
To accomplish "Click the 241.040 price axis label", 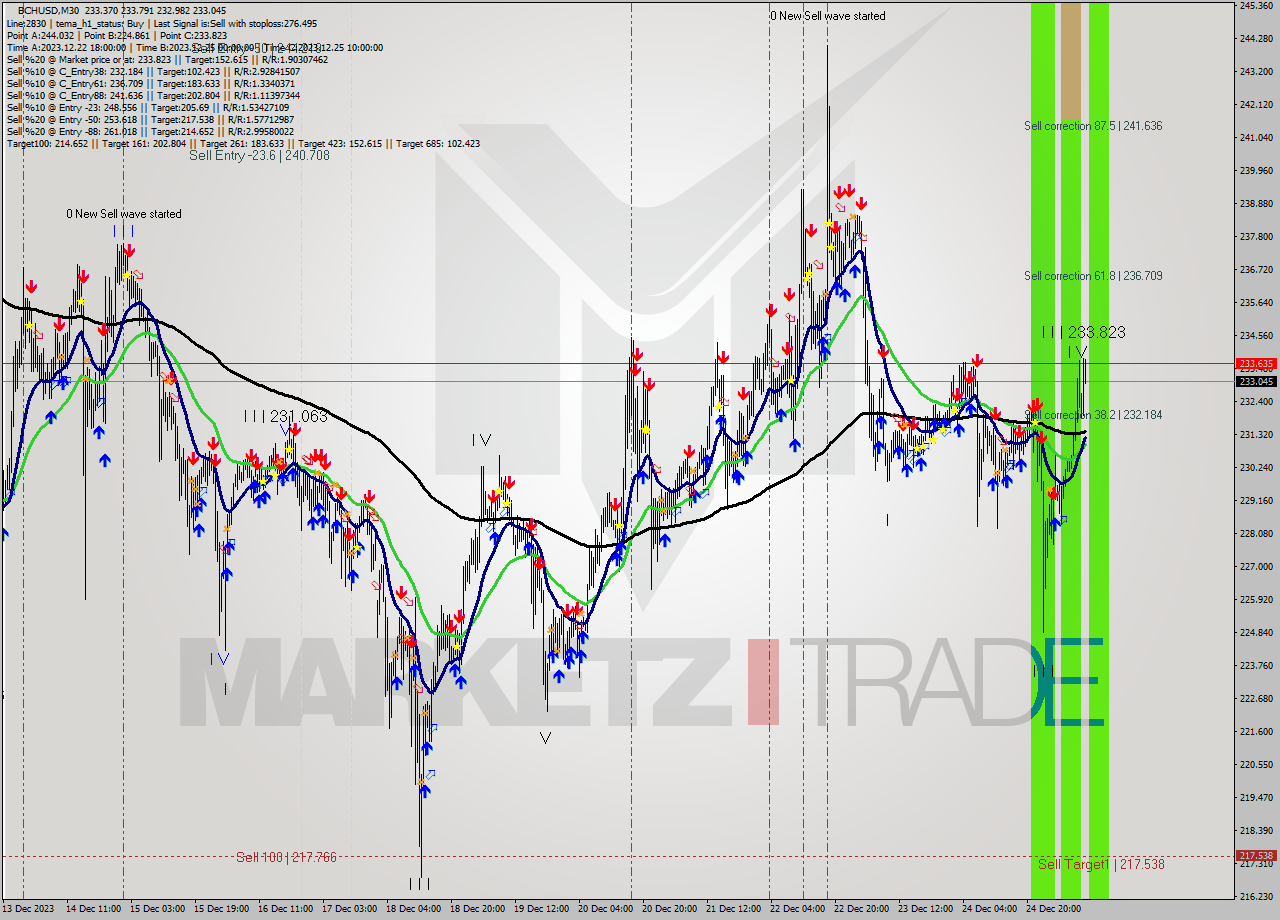I will tap(1257, 138).
